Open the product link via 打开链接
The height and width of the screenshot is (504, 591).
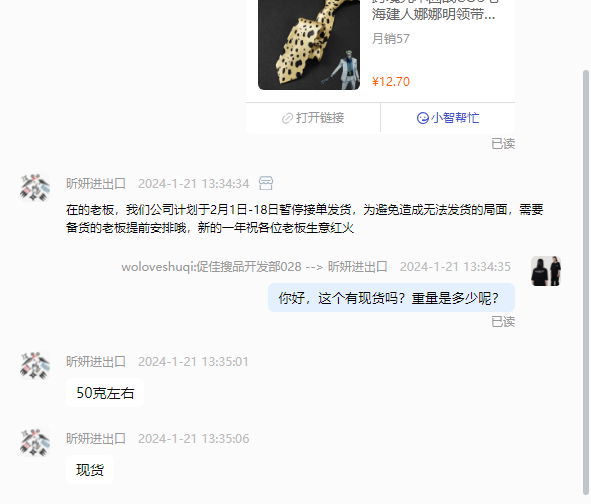tap(313, 118)
